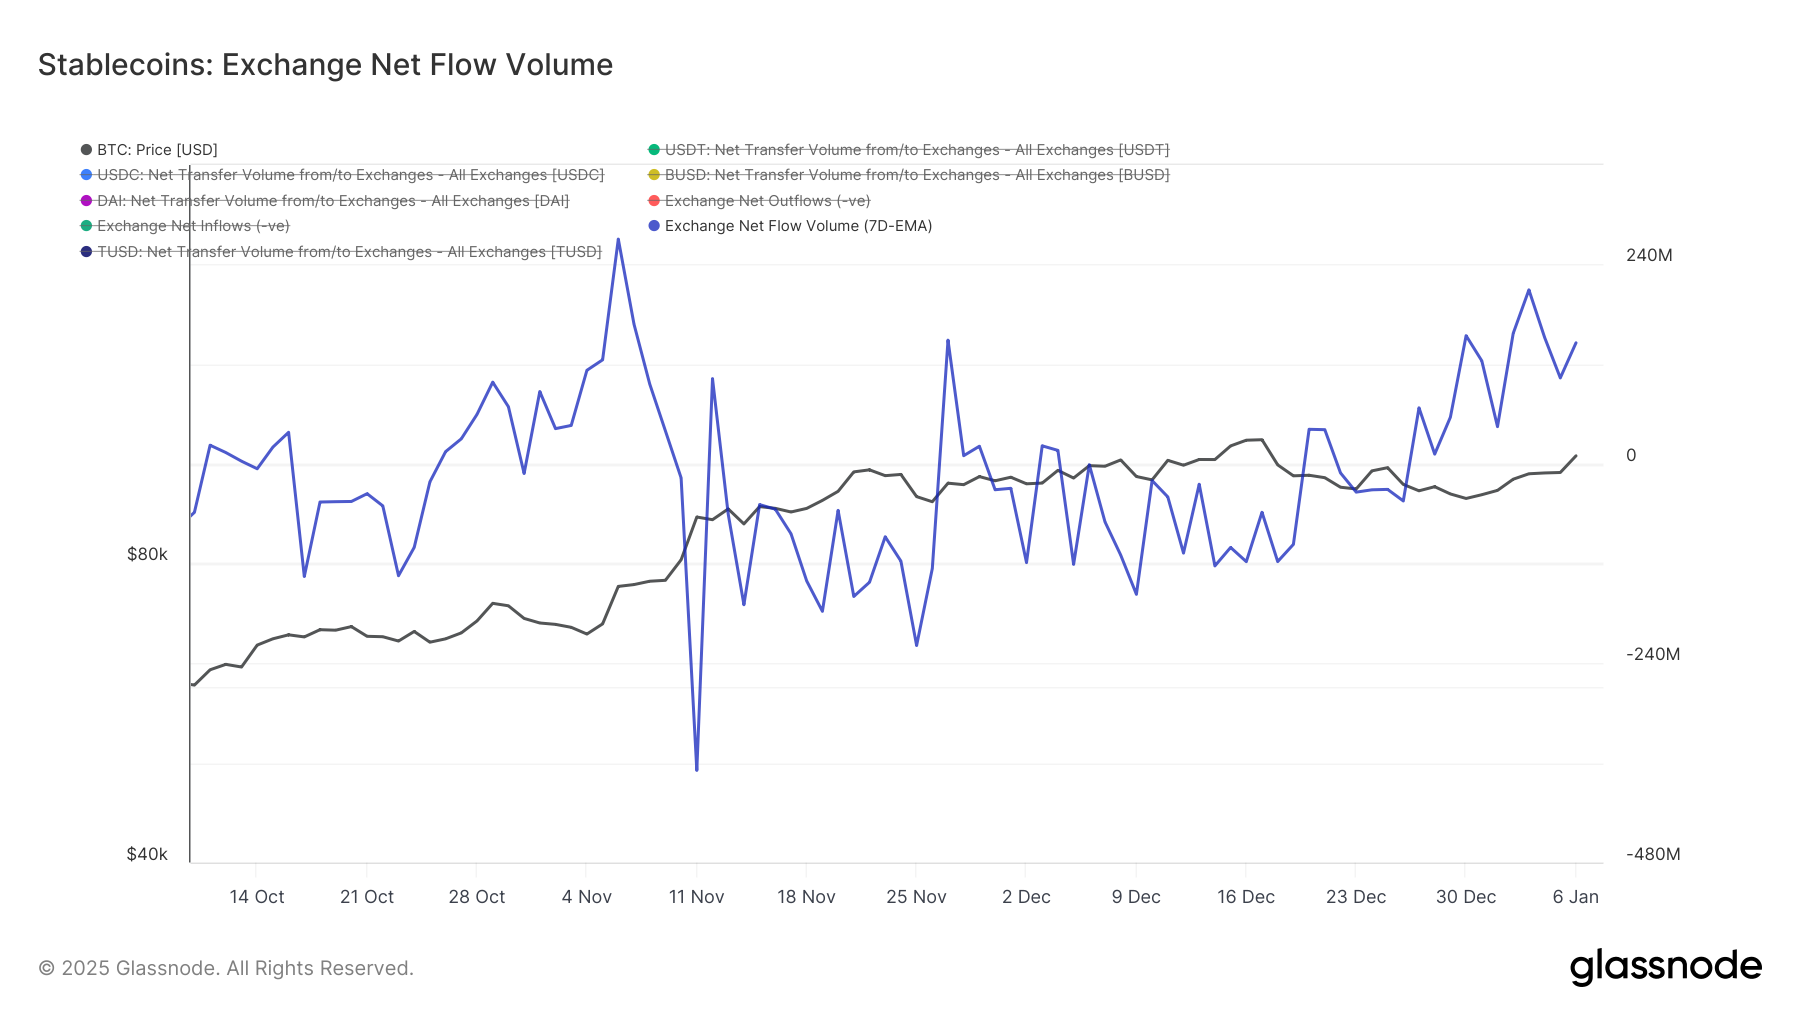1800x1013 pixels.
Task: Click the BTC Price legend dot
Action: point(87,150)
